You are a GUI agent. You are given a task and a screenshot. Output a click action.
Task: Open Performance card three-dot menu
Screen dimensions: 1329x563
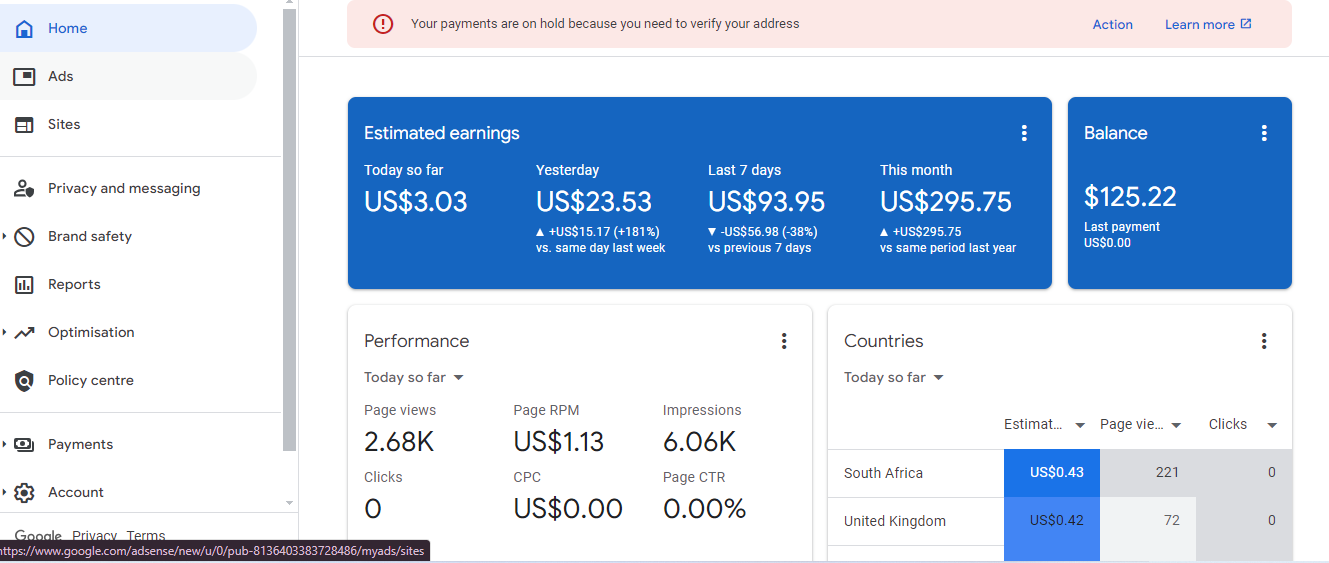[x=784, y=341]
